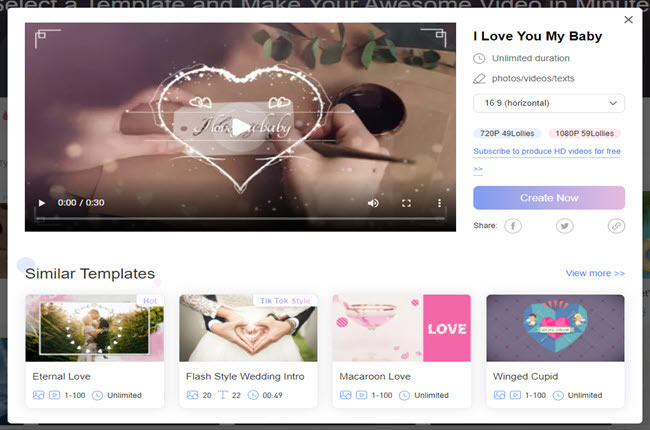Click the video icon under Winged Cupid

(x=515, y=395)
